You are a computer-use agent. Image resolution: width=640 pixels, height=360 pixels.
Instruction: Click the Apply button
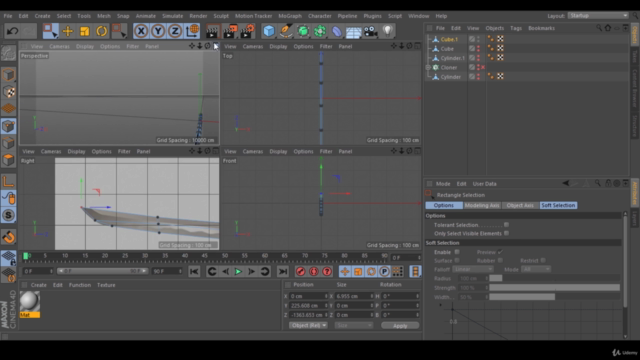coord(400,326)
